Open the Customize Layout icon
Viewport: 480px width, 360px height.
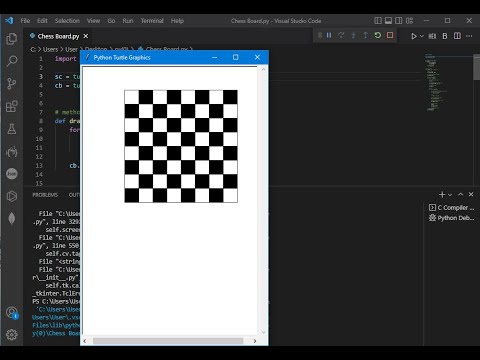(x=409, y=21)
